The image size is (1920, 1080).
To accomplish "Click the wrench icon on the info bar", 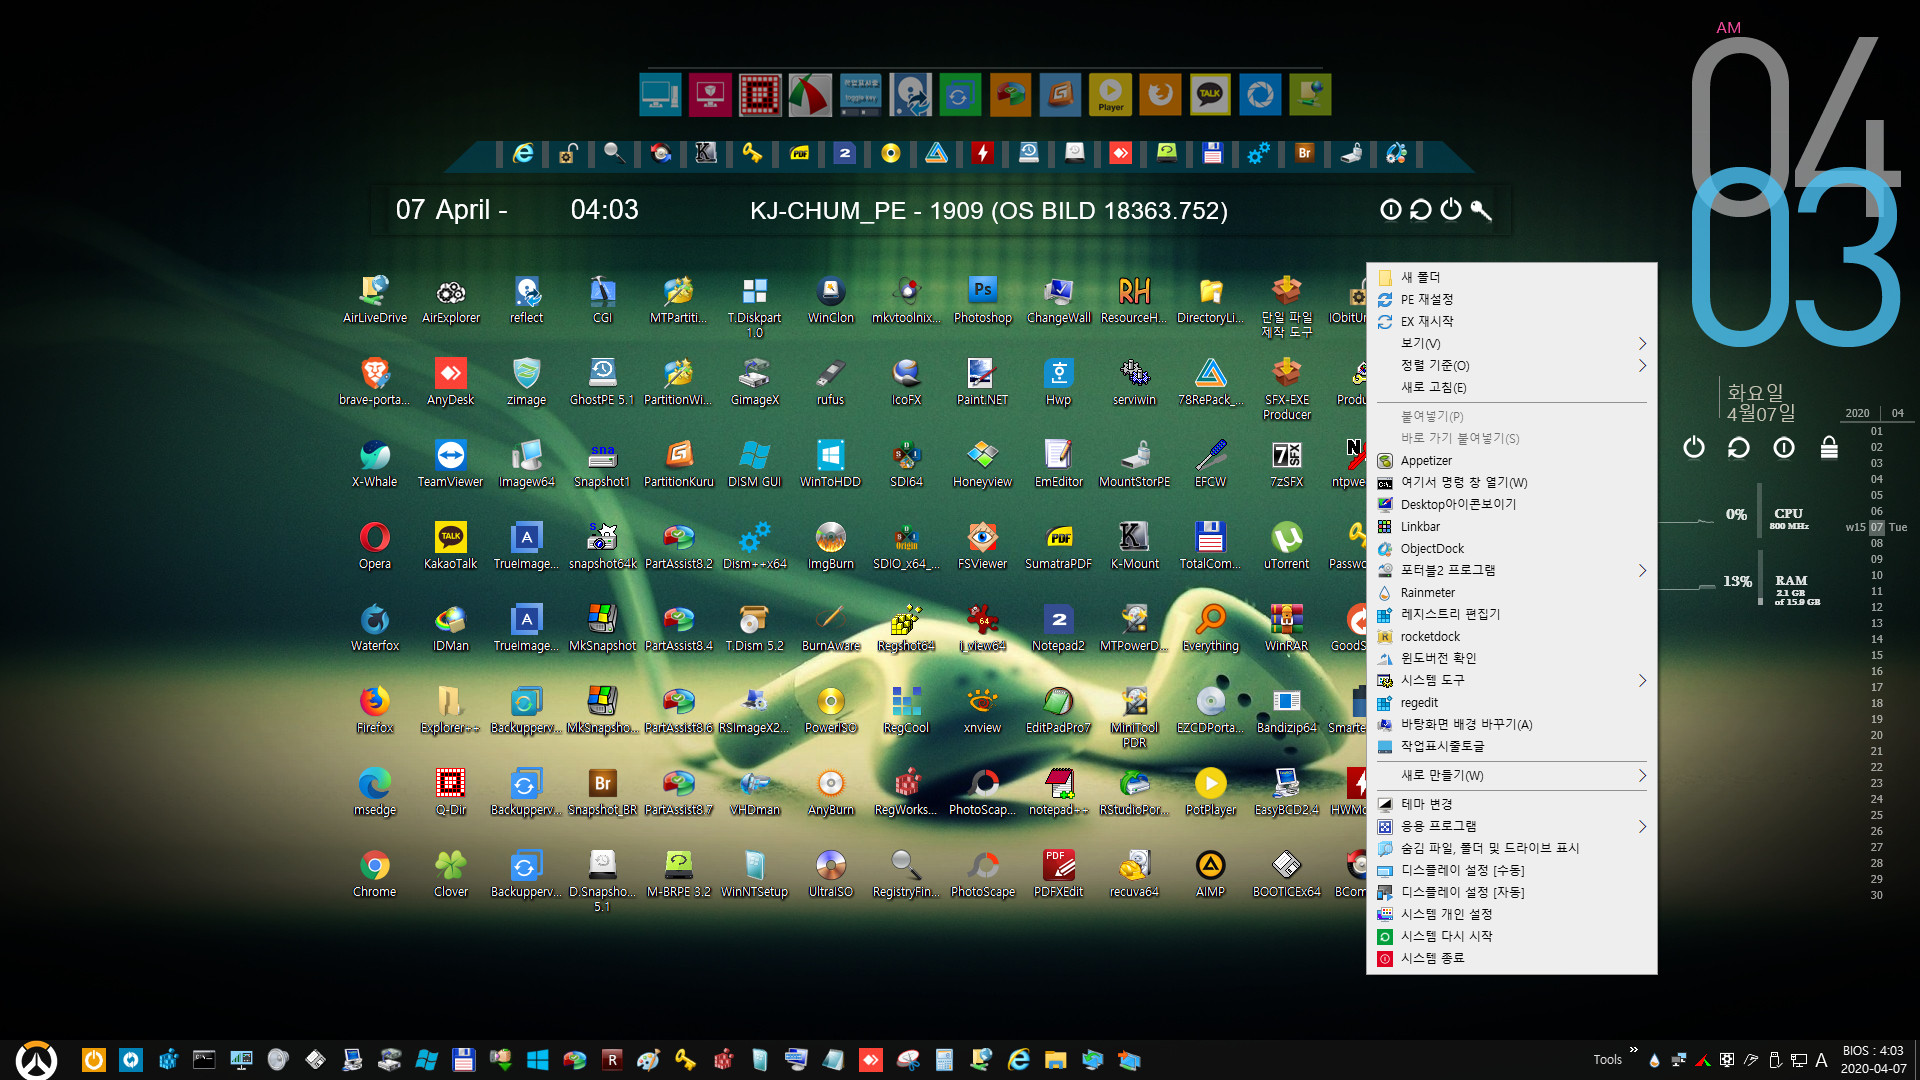I will click(1481, 210).
